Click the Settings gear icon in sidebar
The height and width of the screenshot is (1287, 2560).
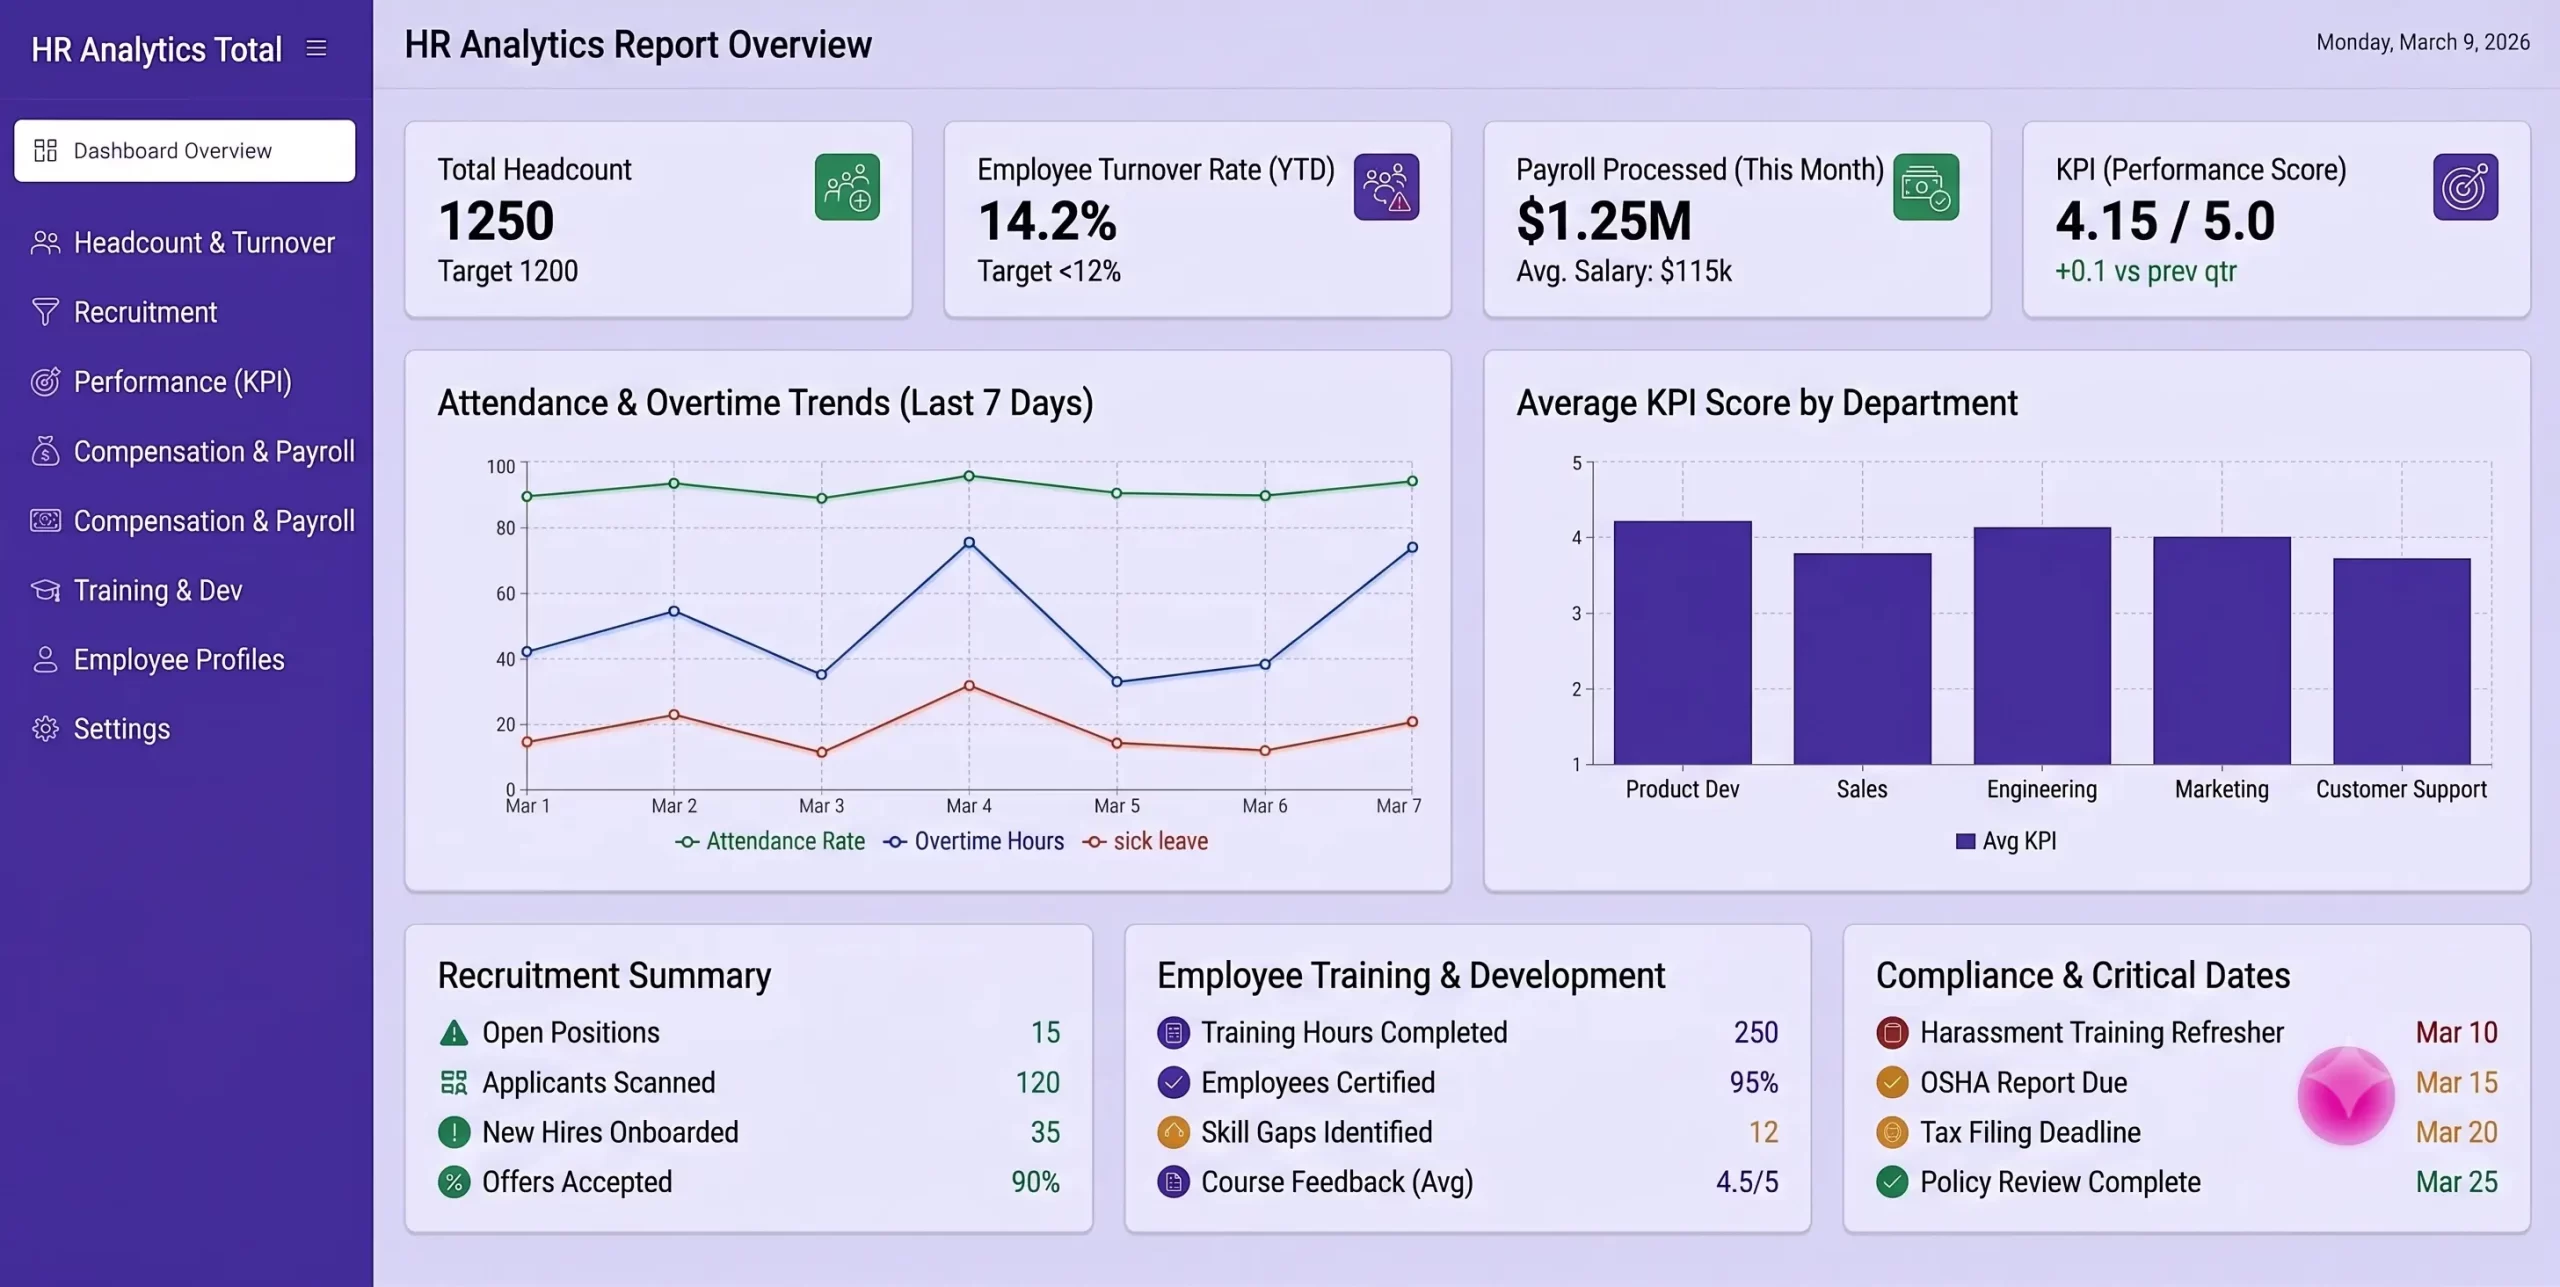pos(45,729)
